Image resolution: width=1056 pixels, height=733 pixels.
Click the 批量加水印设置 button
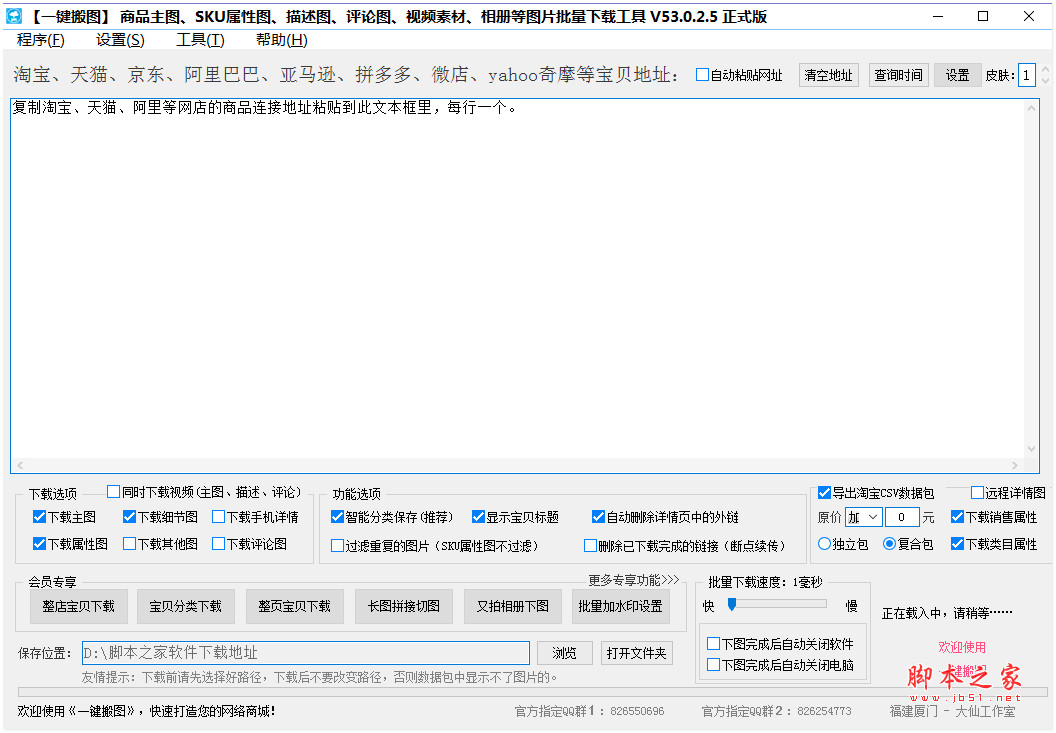point(621,606)
